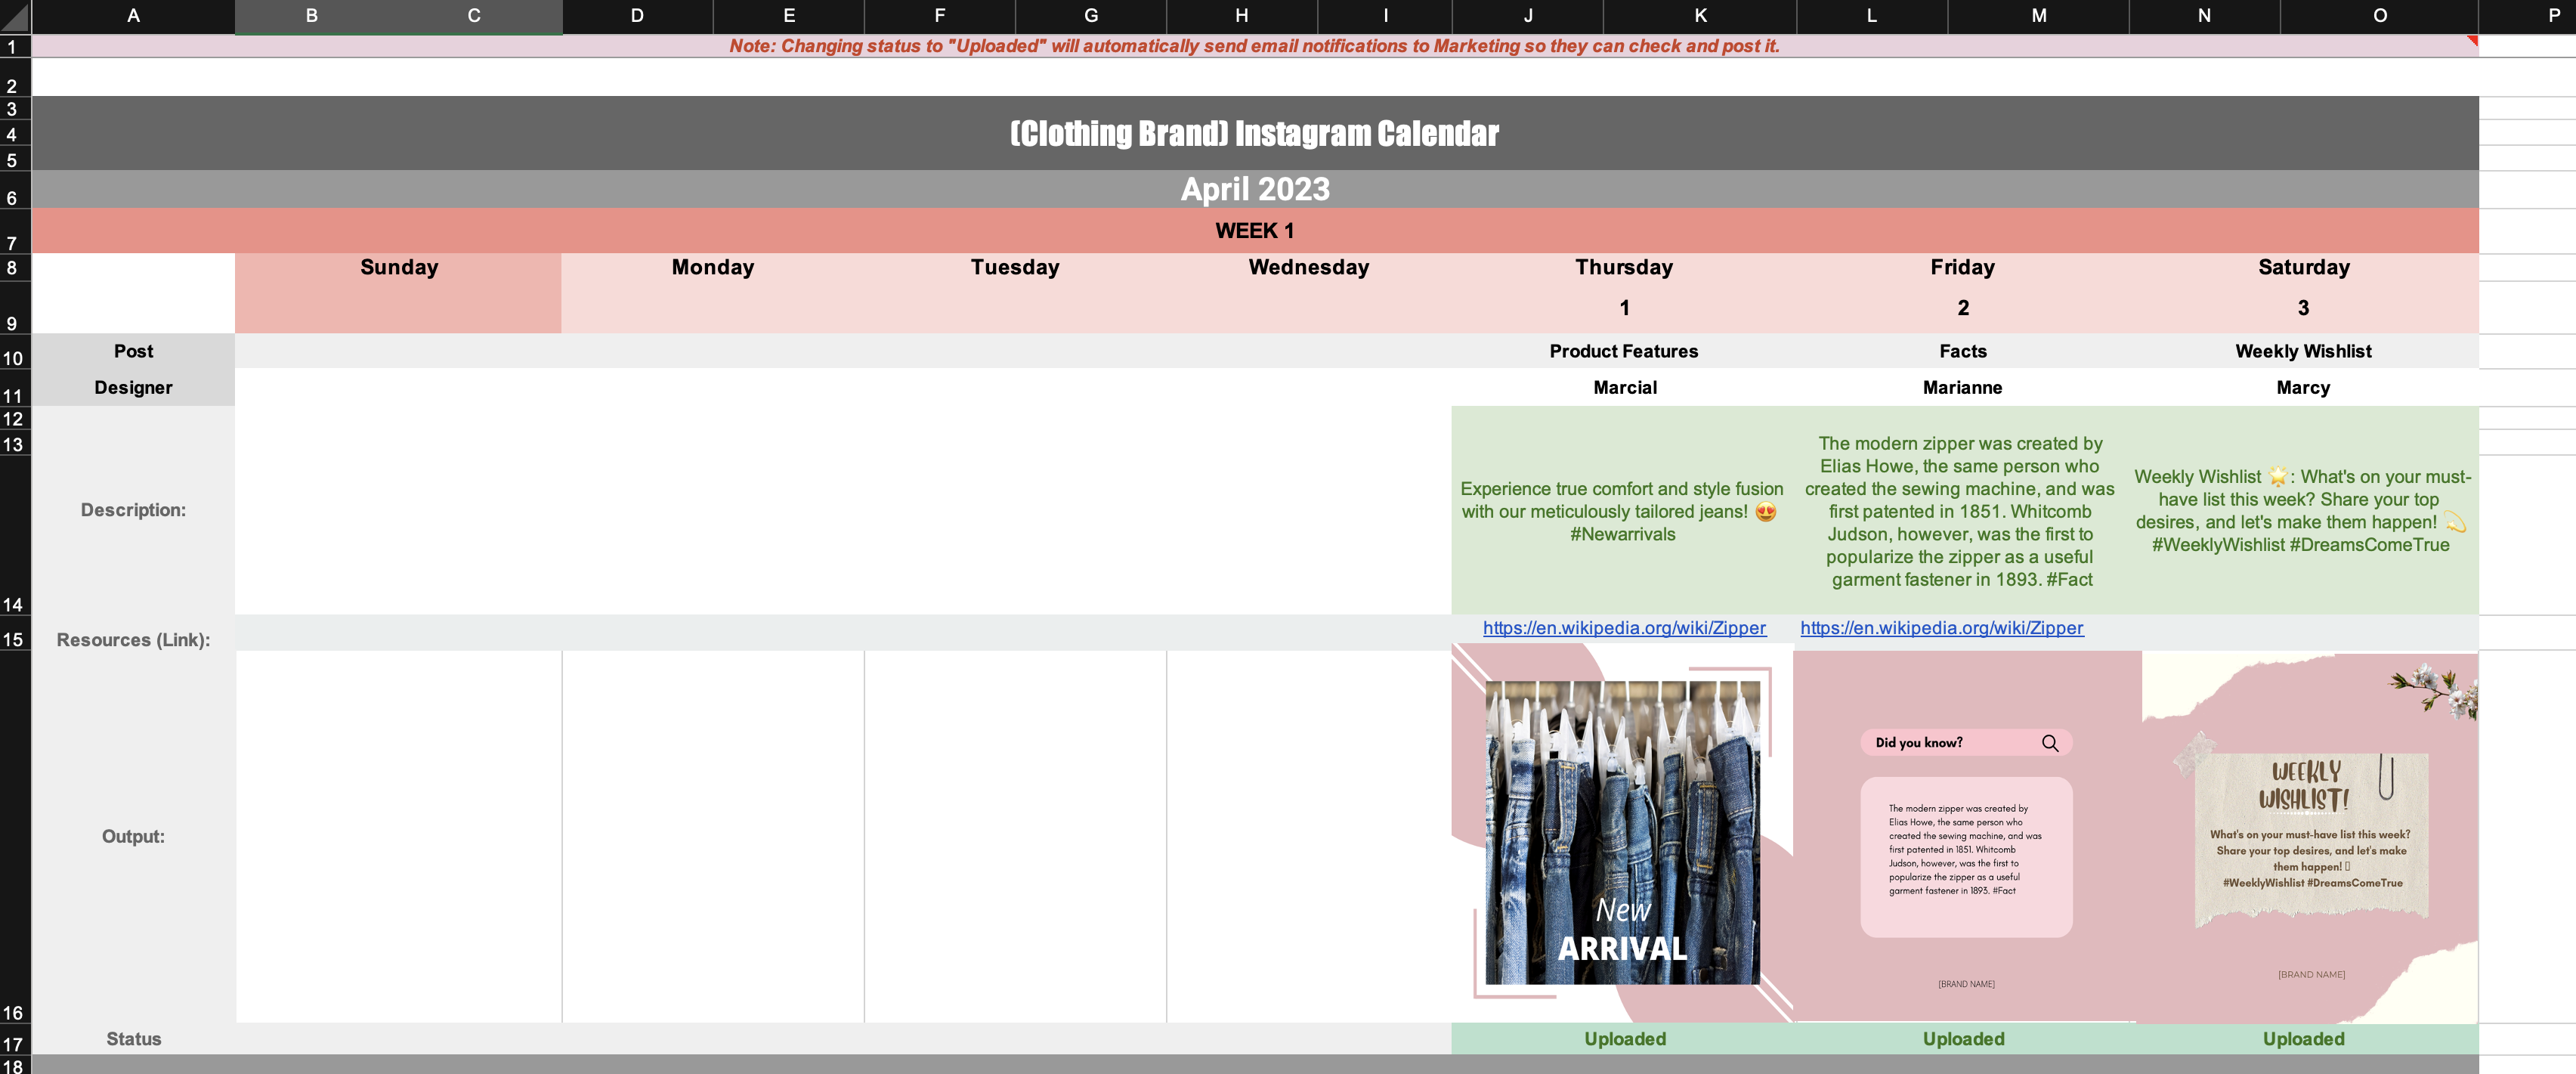Screen dimensions: 2576x1074
Task: Click the Instagram Calendar title cell
Action: coord(1255,133)
